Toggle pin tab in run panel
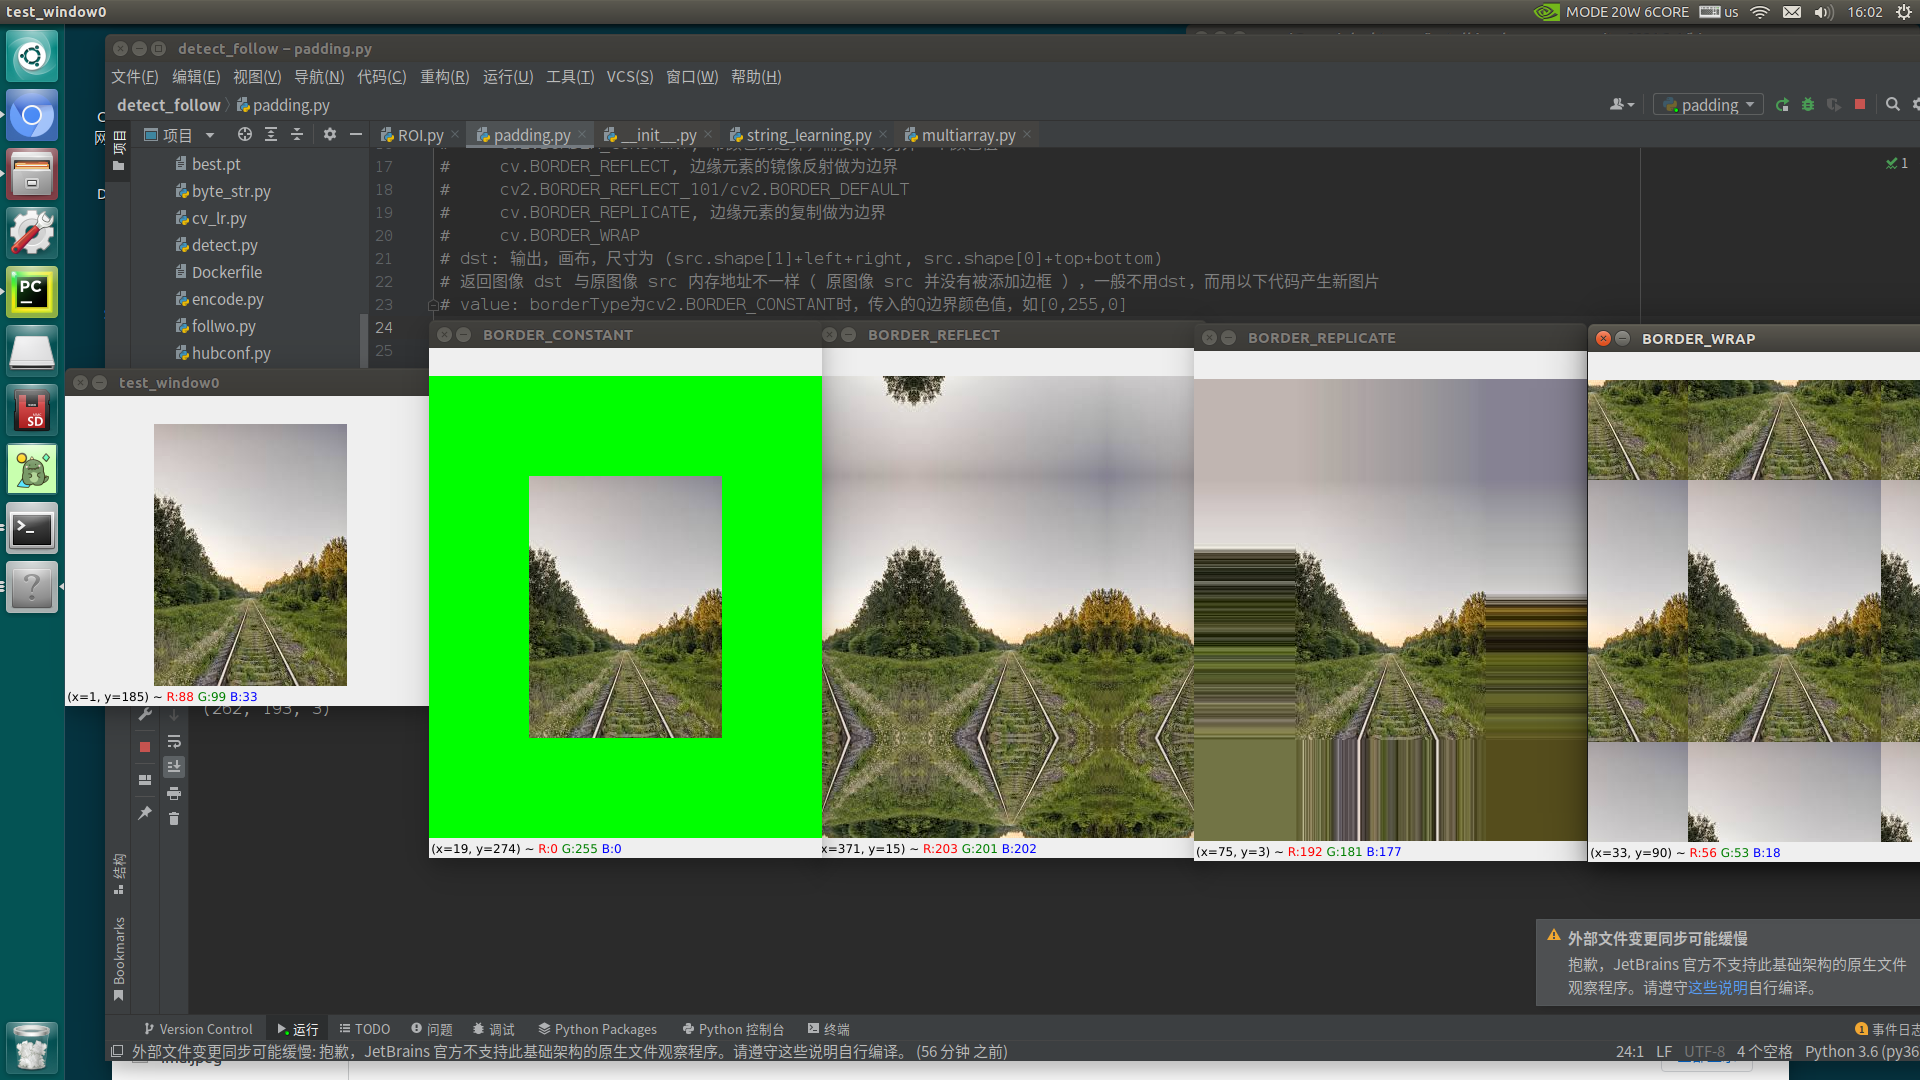Screen dimensions: 1920x1080 click(145, 813)
